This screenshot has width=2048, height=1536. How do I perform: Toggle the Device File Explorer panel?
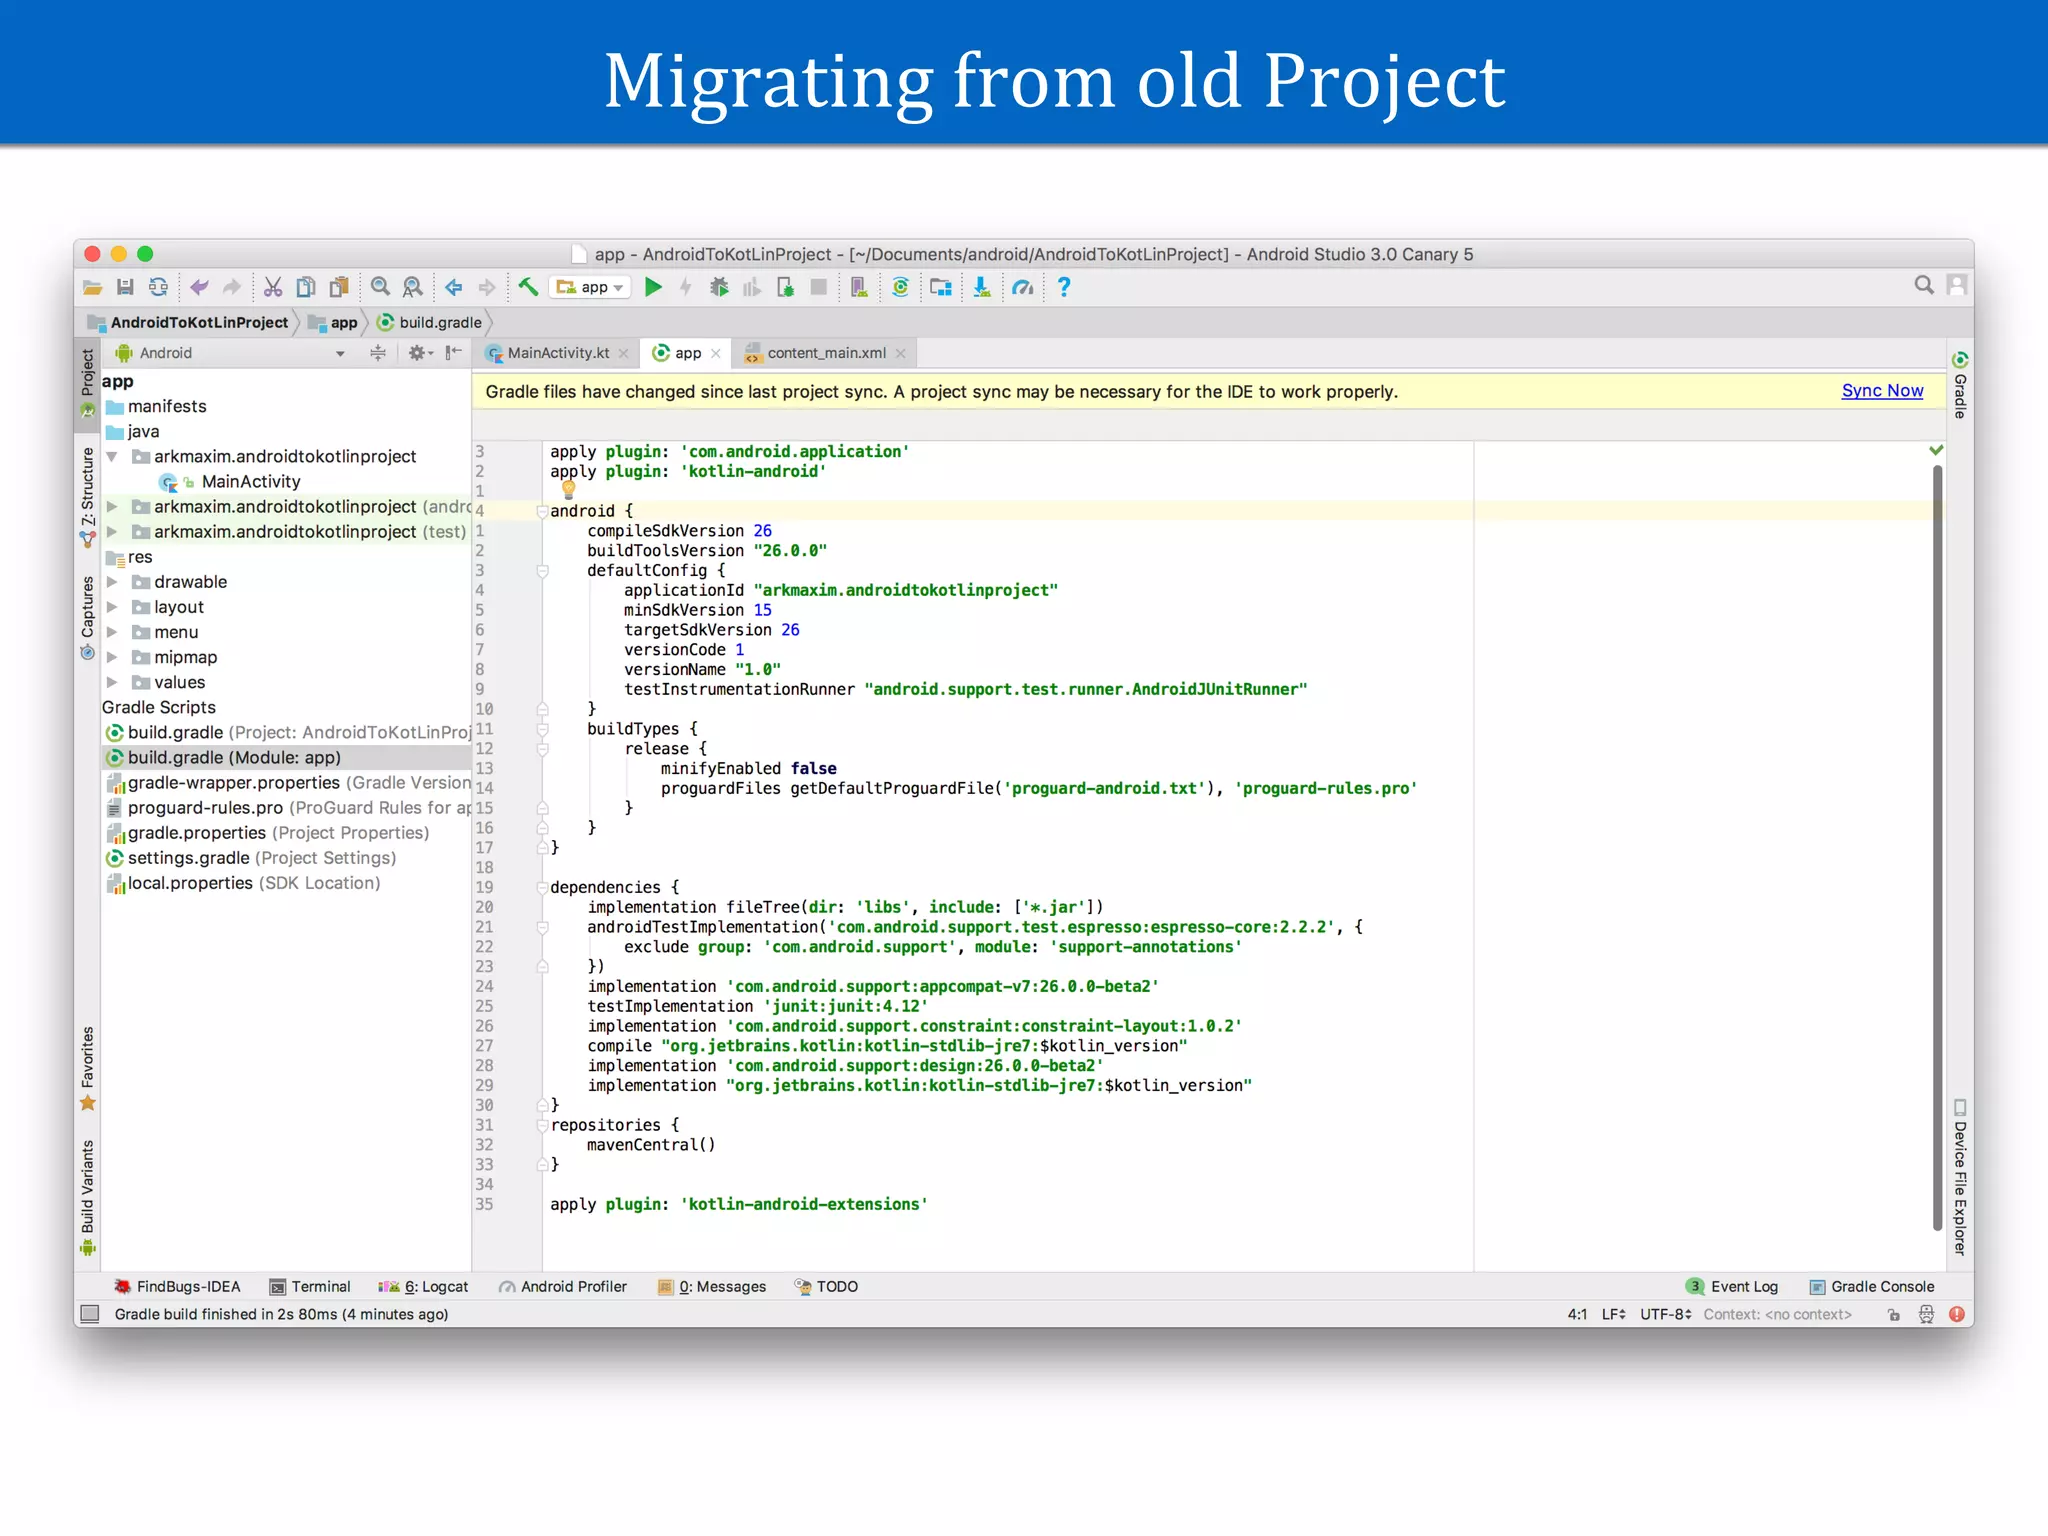(1960, 1177)
